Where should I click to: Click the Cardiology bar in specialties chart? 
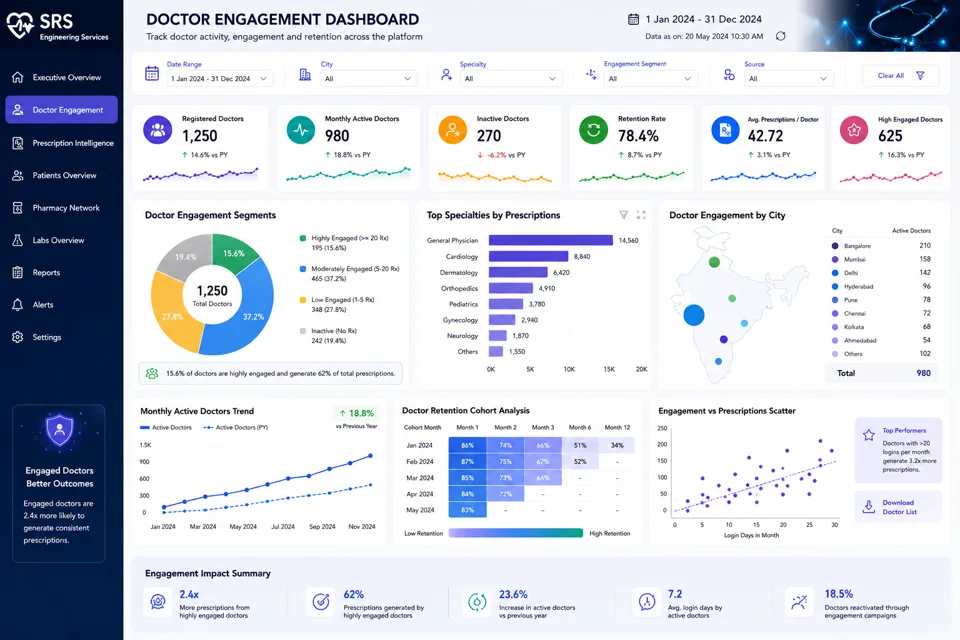(528, 257)
